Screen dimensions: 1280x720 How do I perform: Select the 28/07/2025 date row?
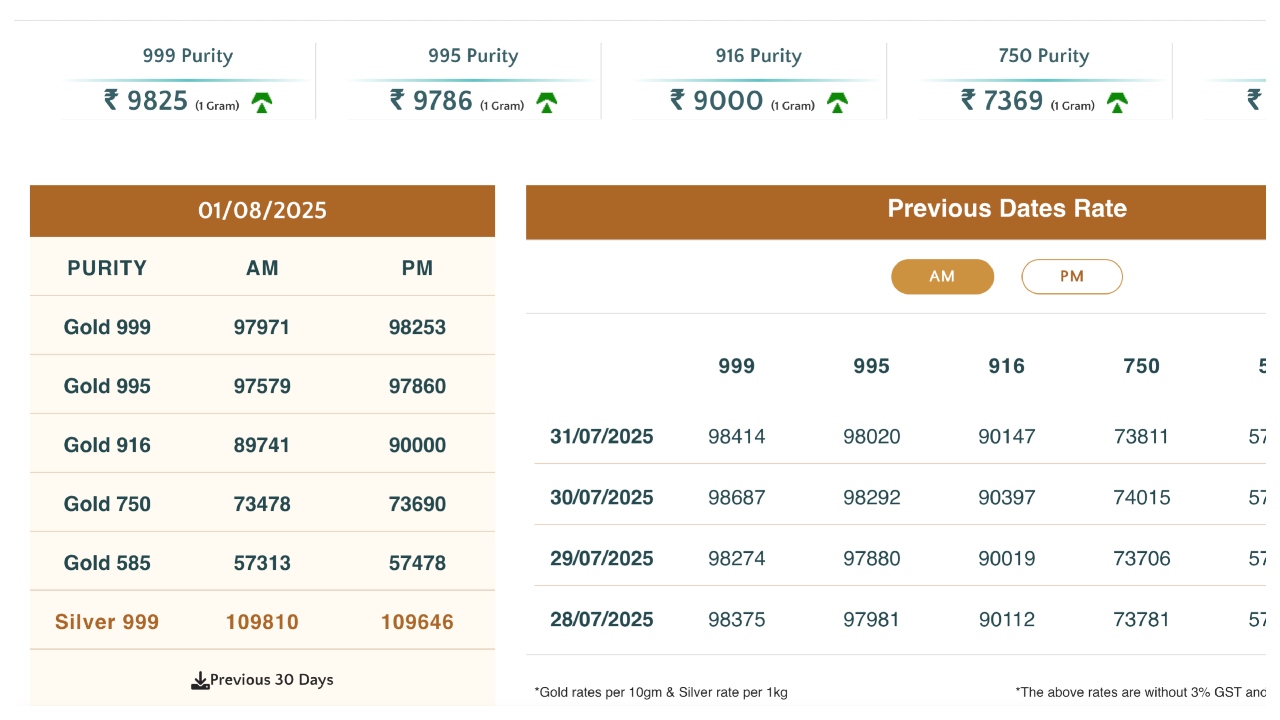pyautogui.click(x=601, y=620)
